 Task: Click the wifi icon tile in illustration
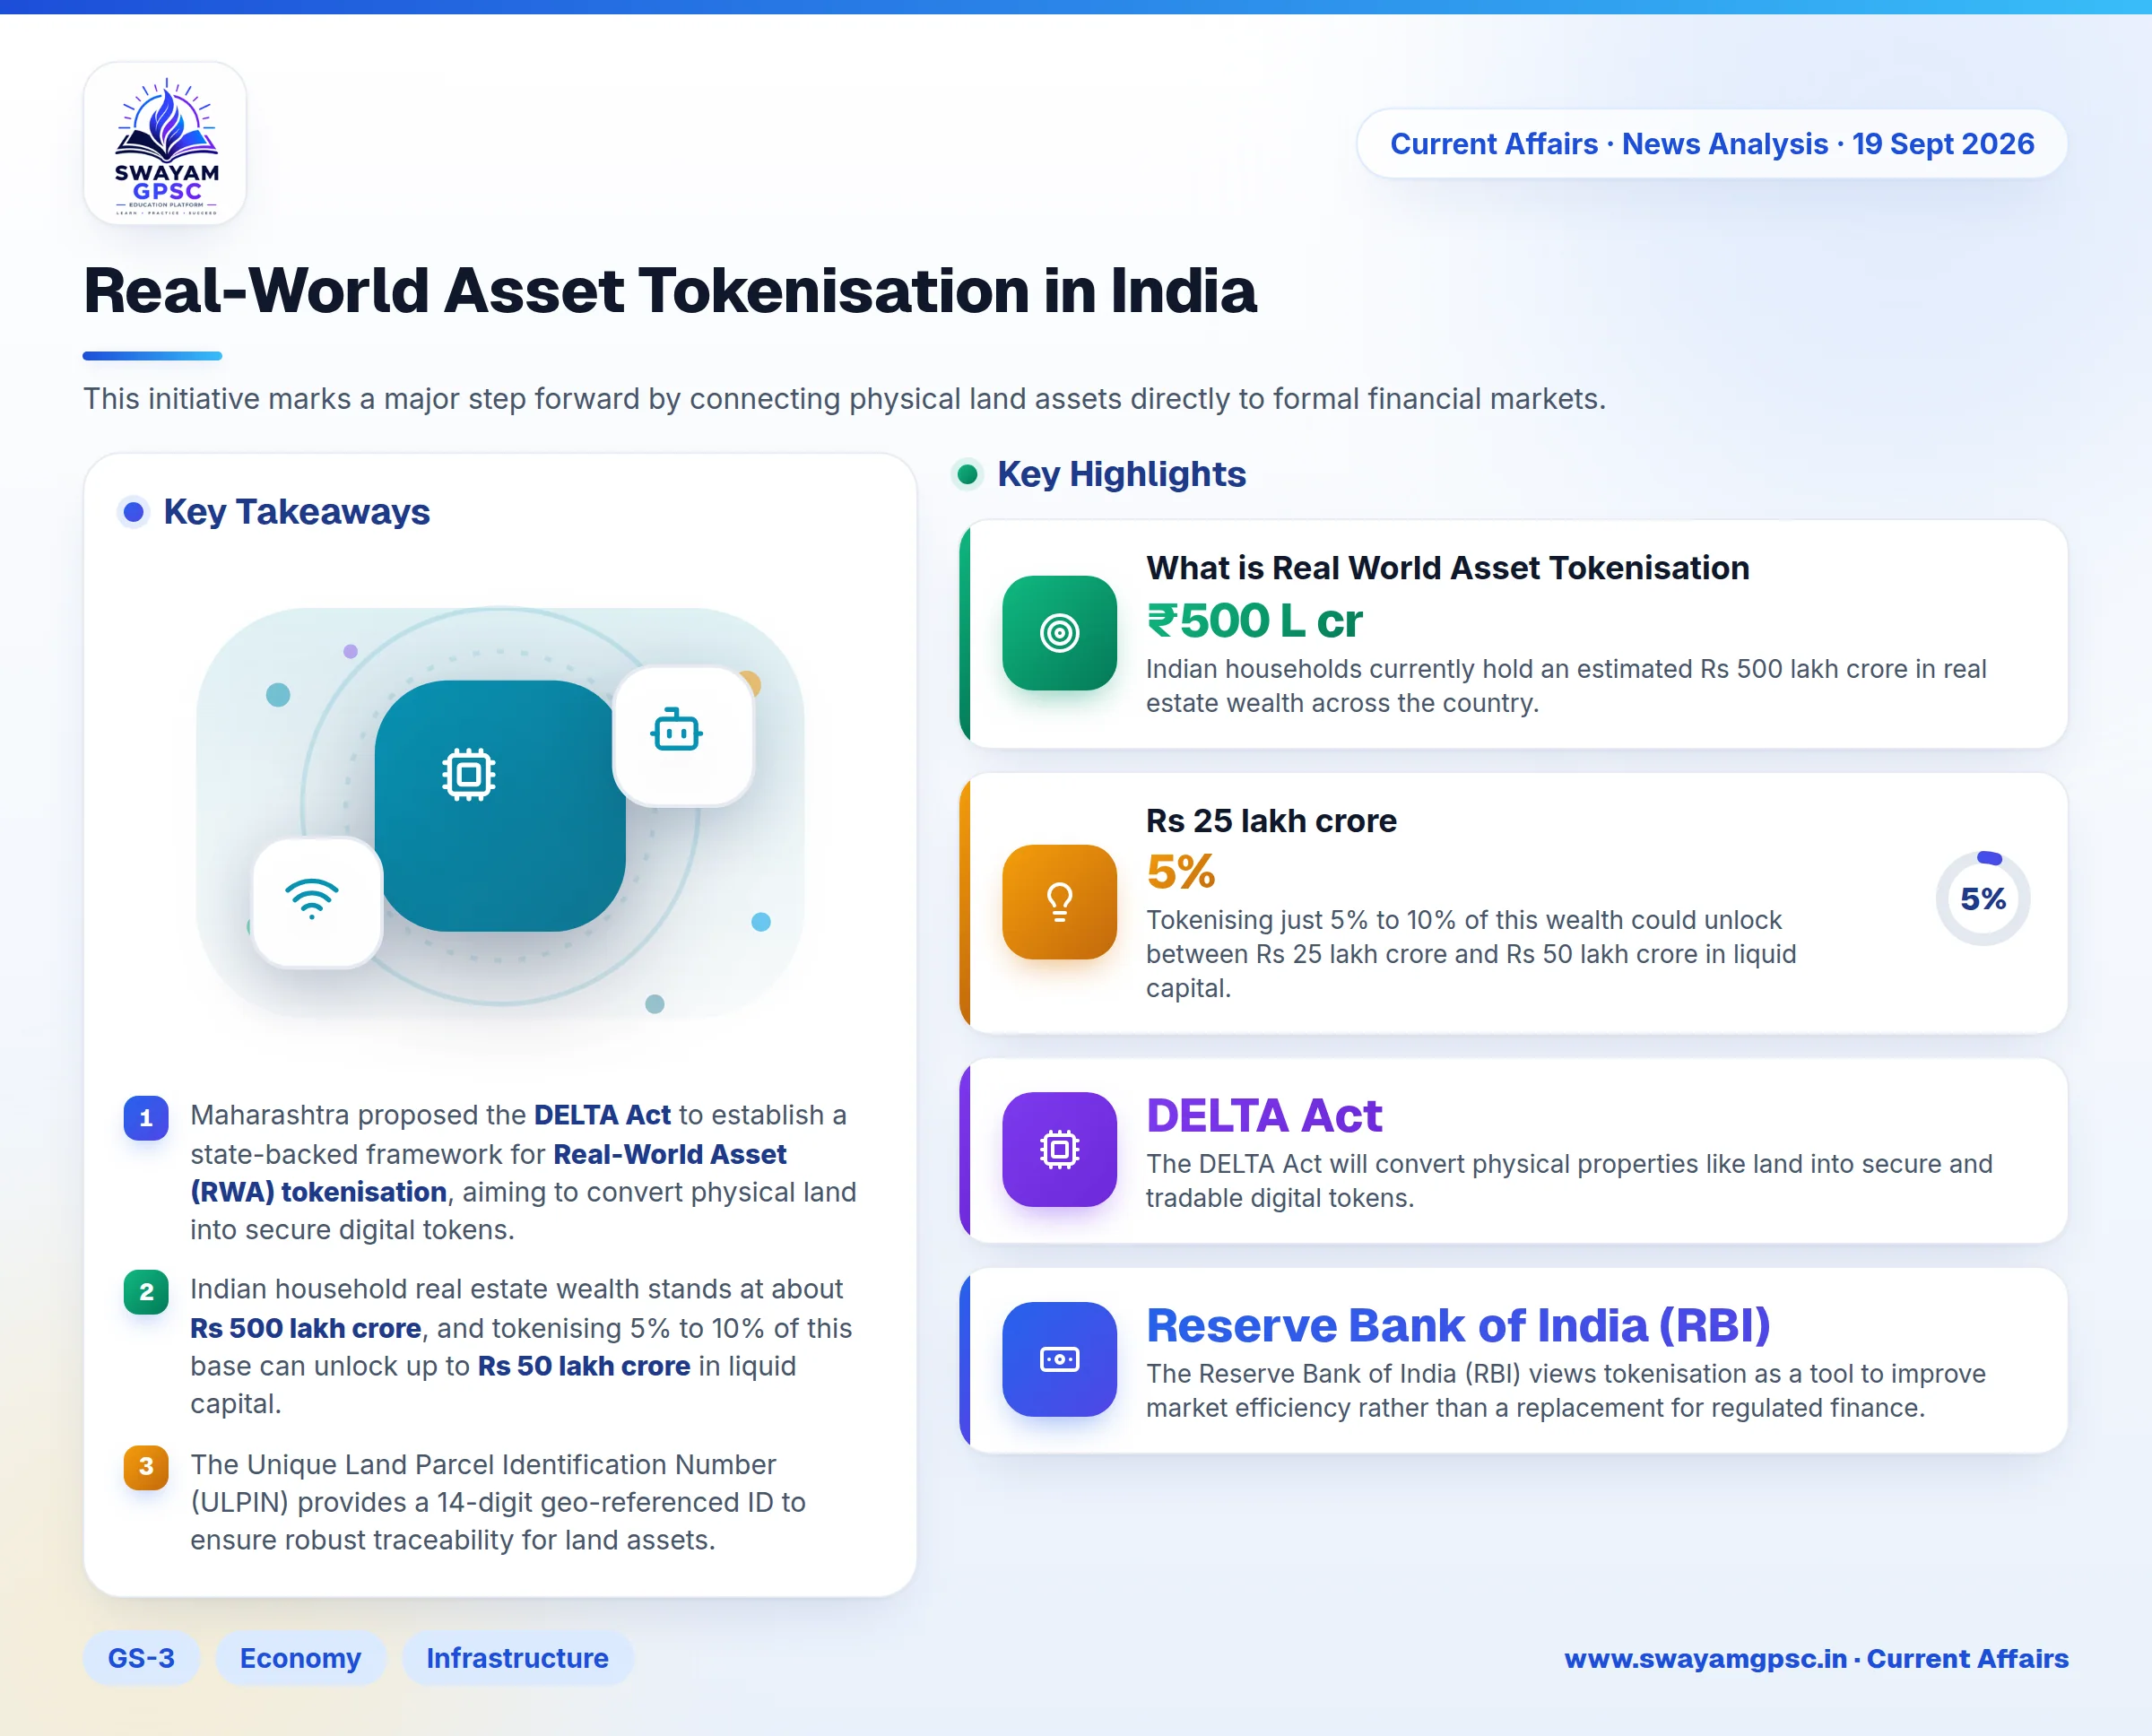(x=317, y=902)
